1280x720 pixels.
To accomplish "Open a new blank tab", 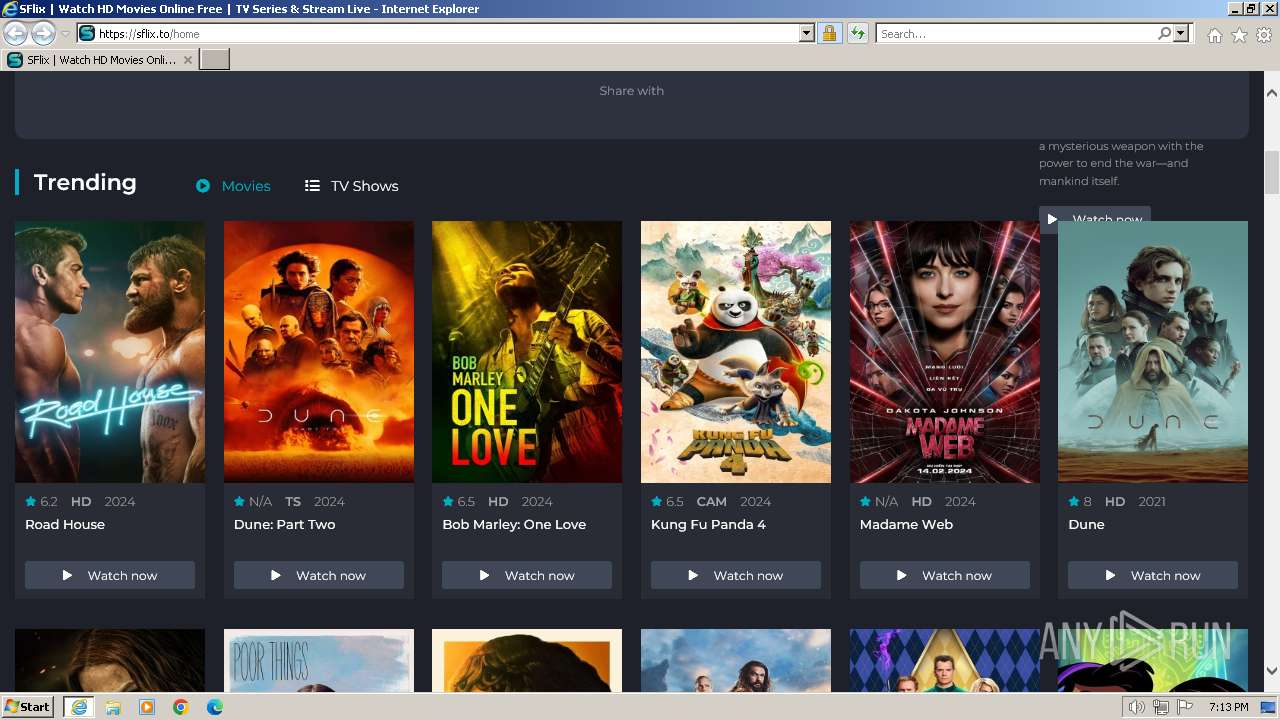I will 215,60.
